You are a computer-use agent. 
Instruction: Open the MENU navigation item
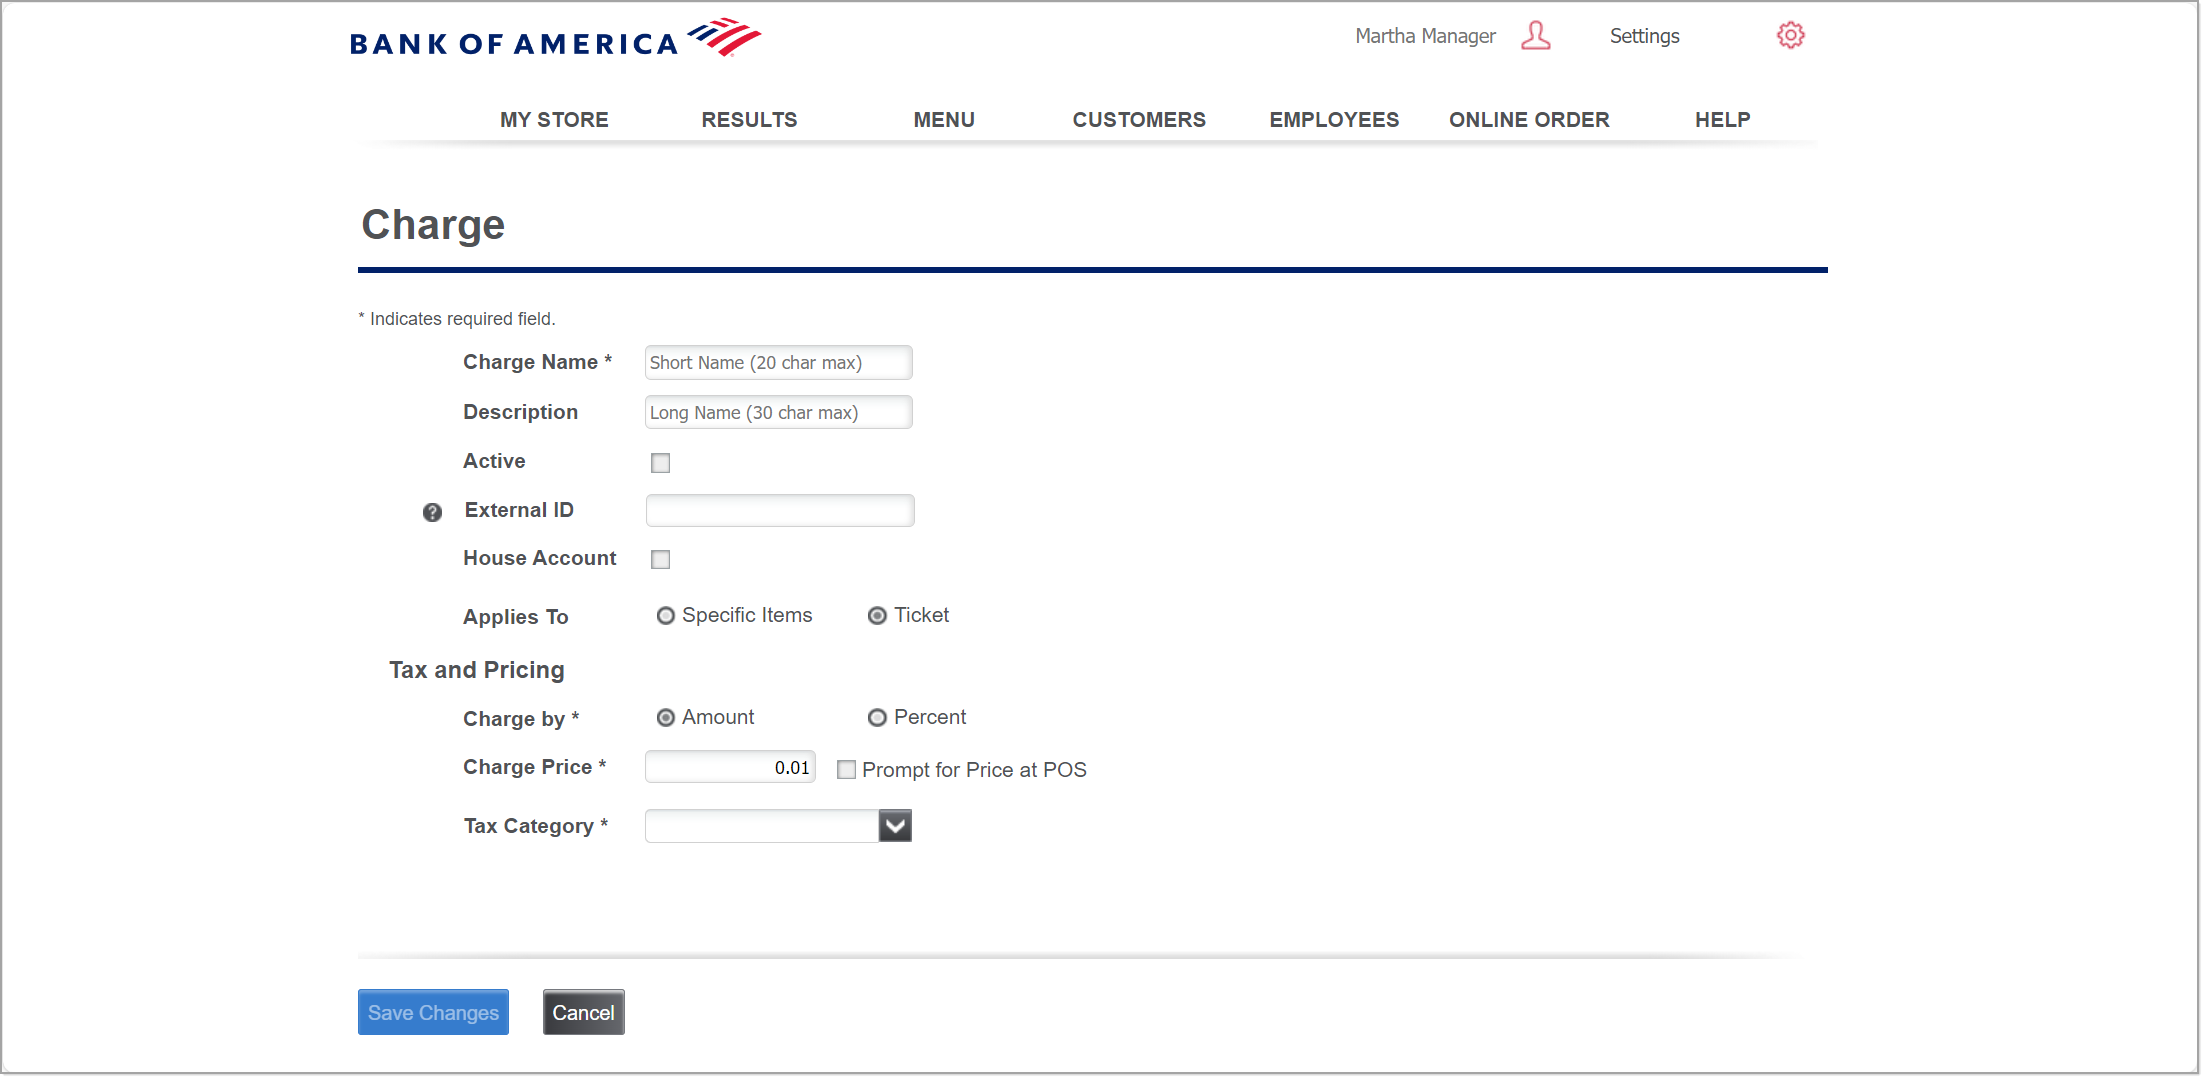(944, 120)
